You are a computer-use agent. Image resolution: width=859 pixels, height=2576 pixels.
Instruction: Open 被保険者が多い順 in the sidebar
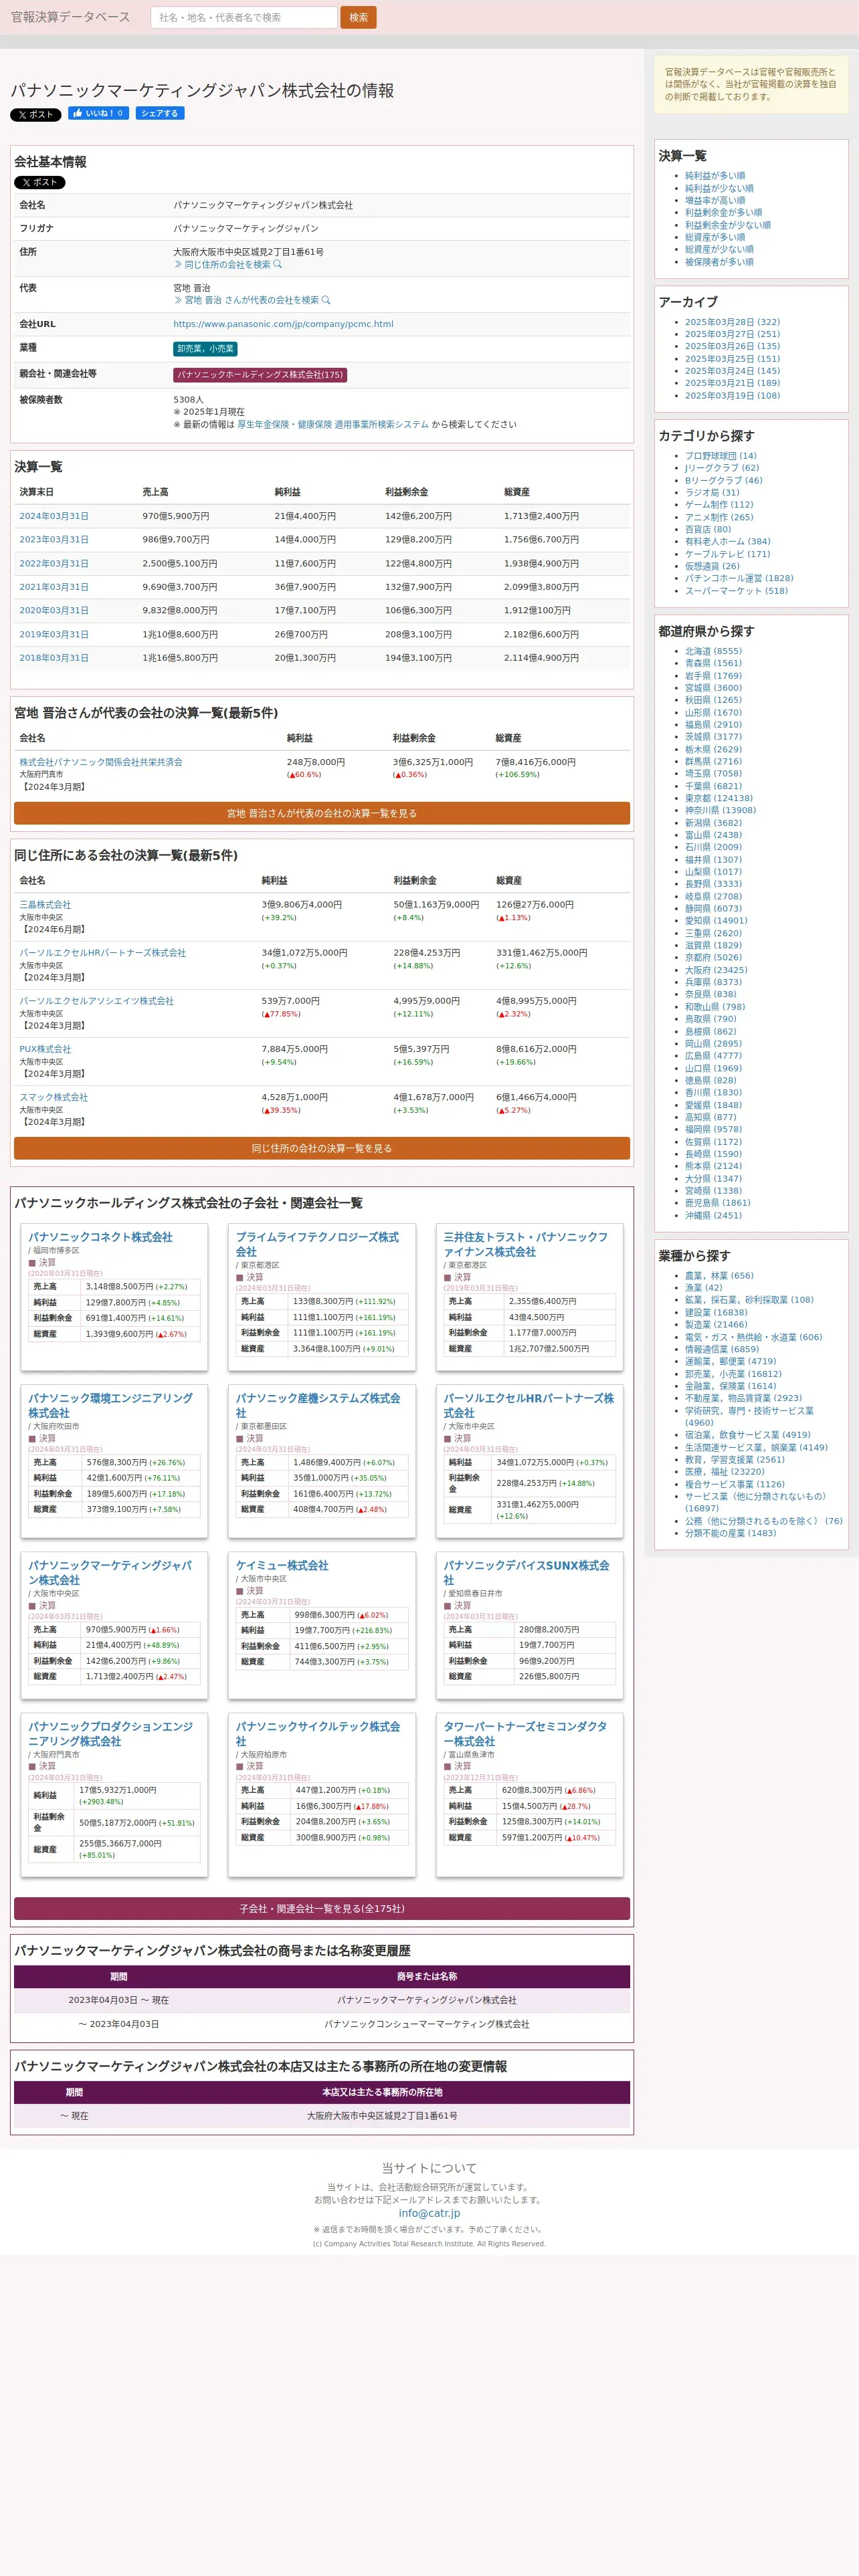[719, 262]
